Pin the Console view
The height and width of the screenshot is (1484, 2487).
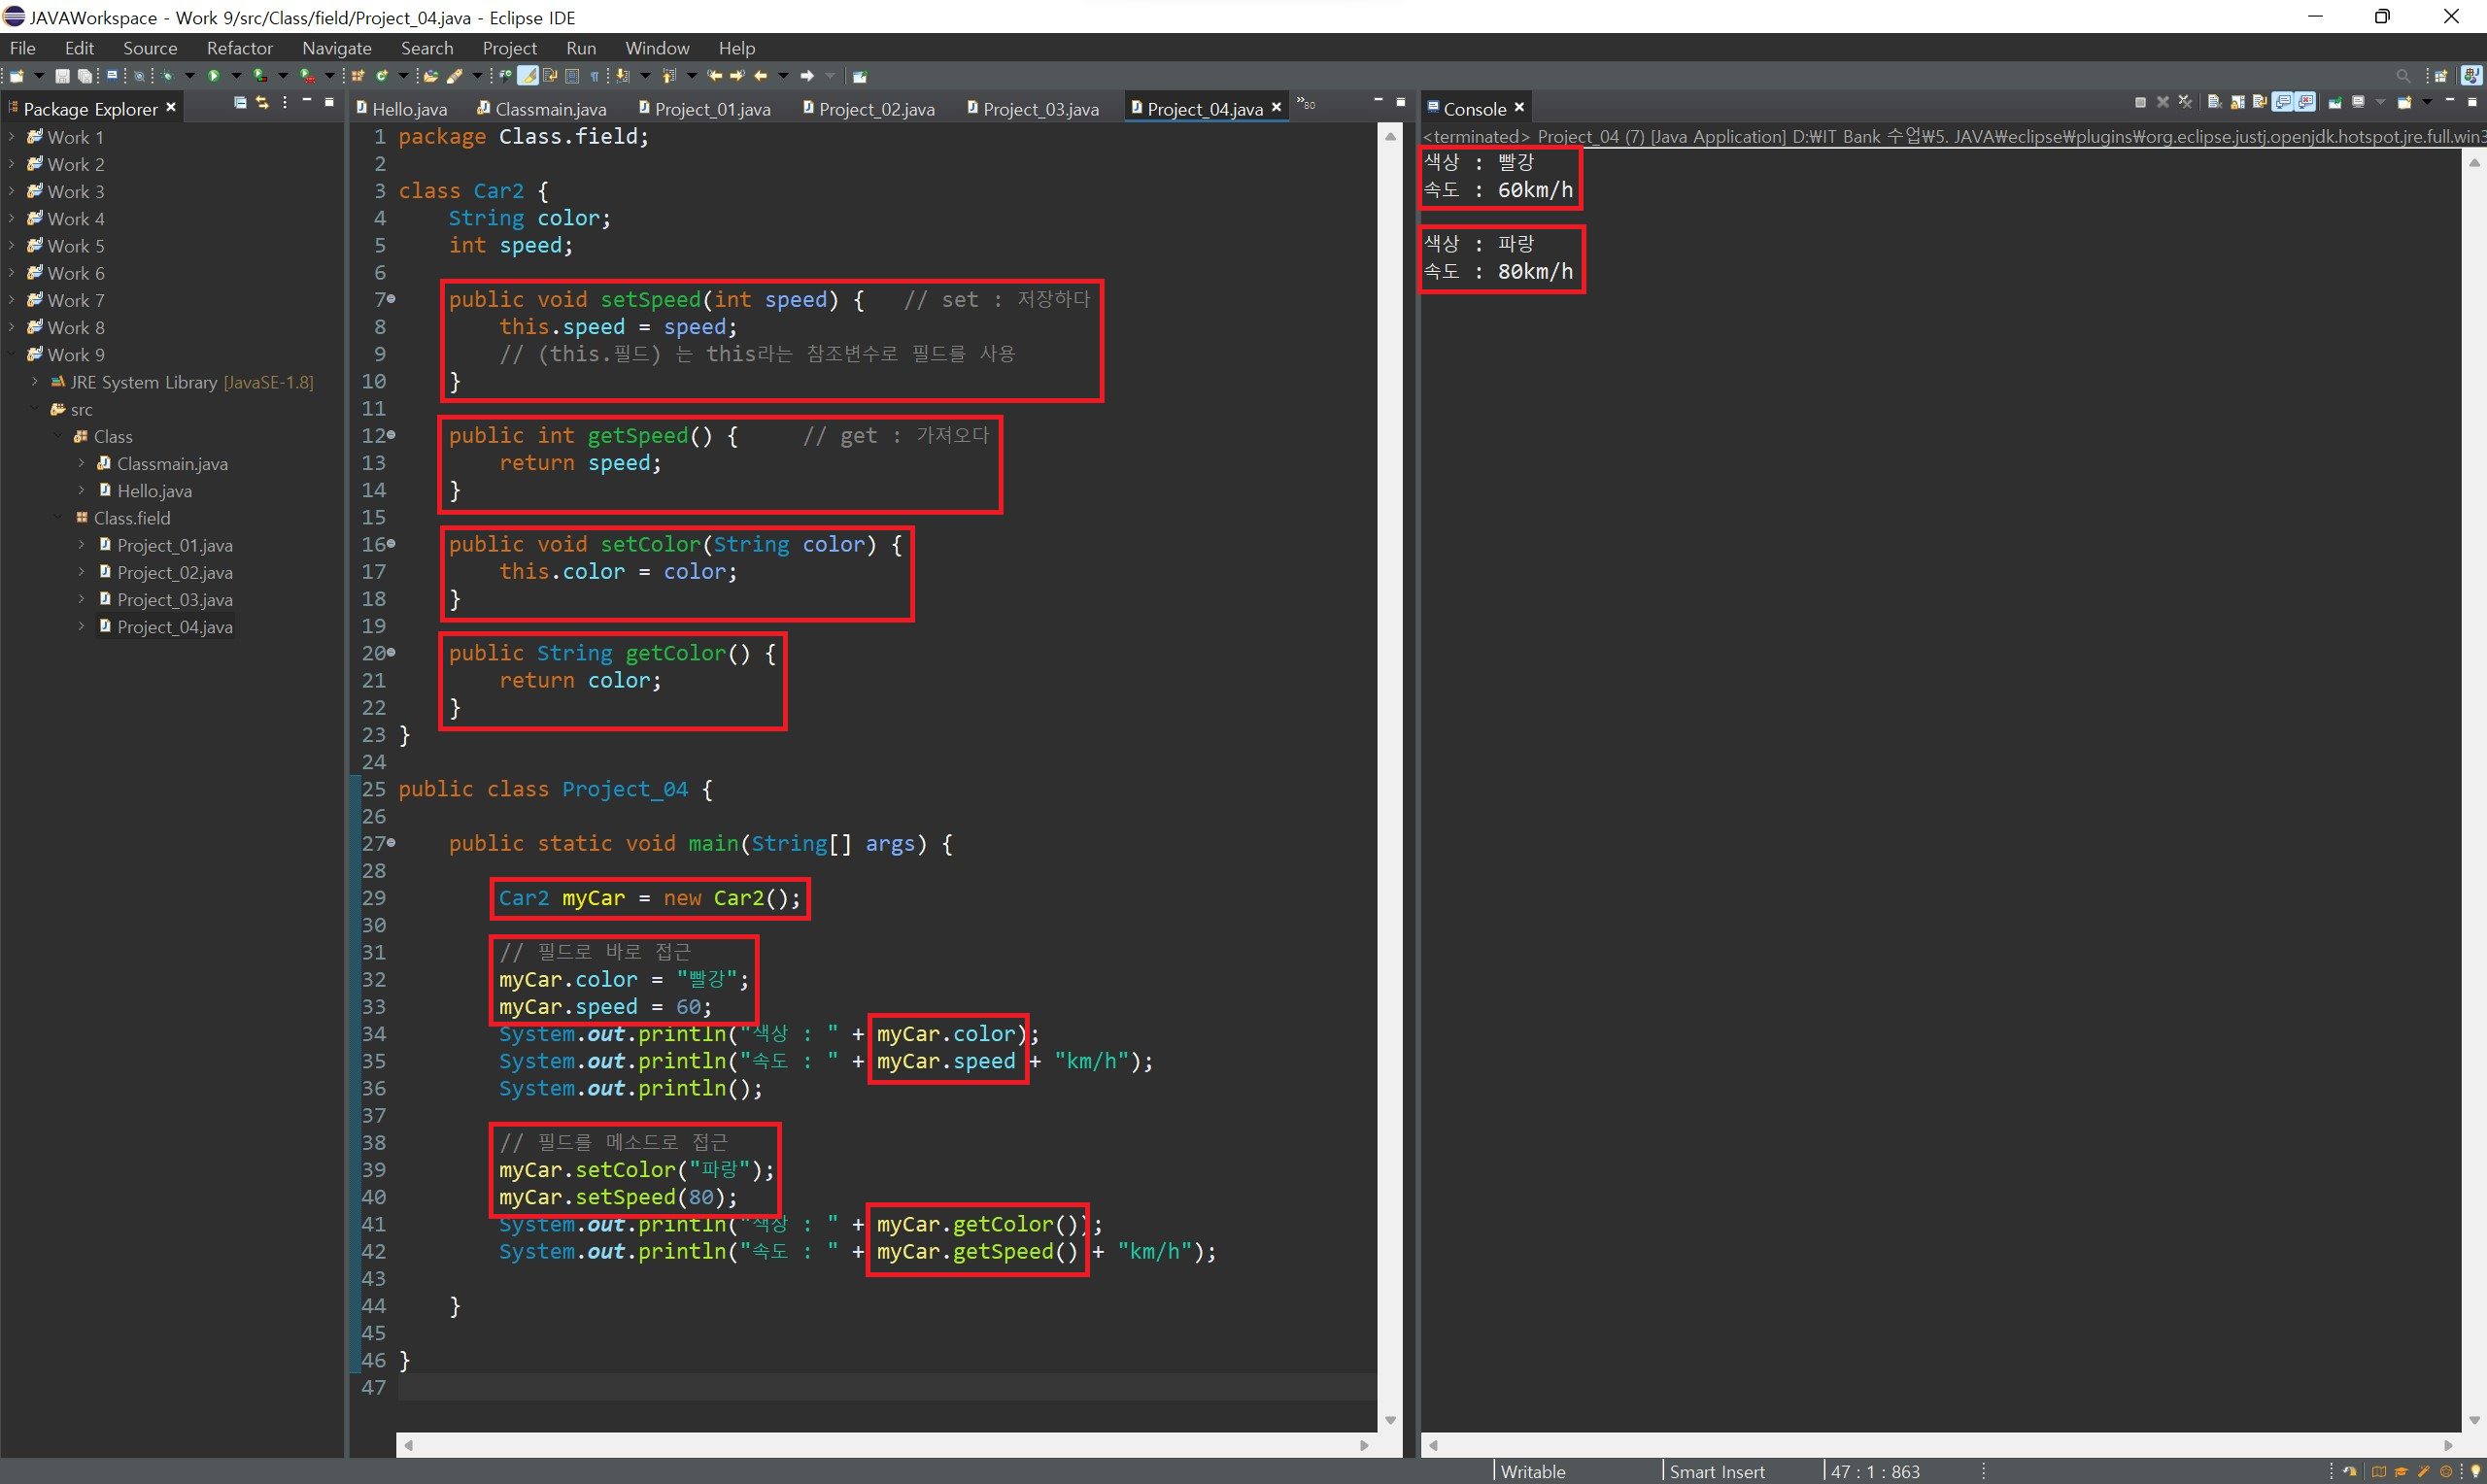click(x=2335, y=102)
